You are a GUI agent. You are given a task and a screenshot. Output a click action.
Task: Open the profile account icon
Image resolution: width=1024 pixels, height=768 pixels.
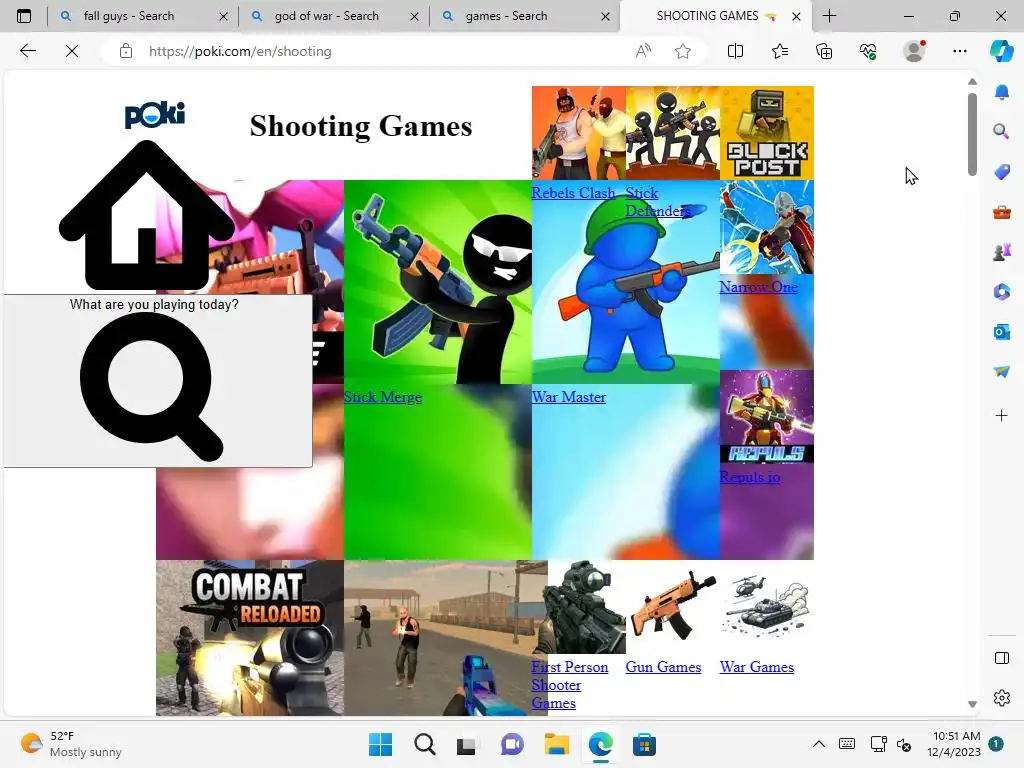(914, 51)
